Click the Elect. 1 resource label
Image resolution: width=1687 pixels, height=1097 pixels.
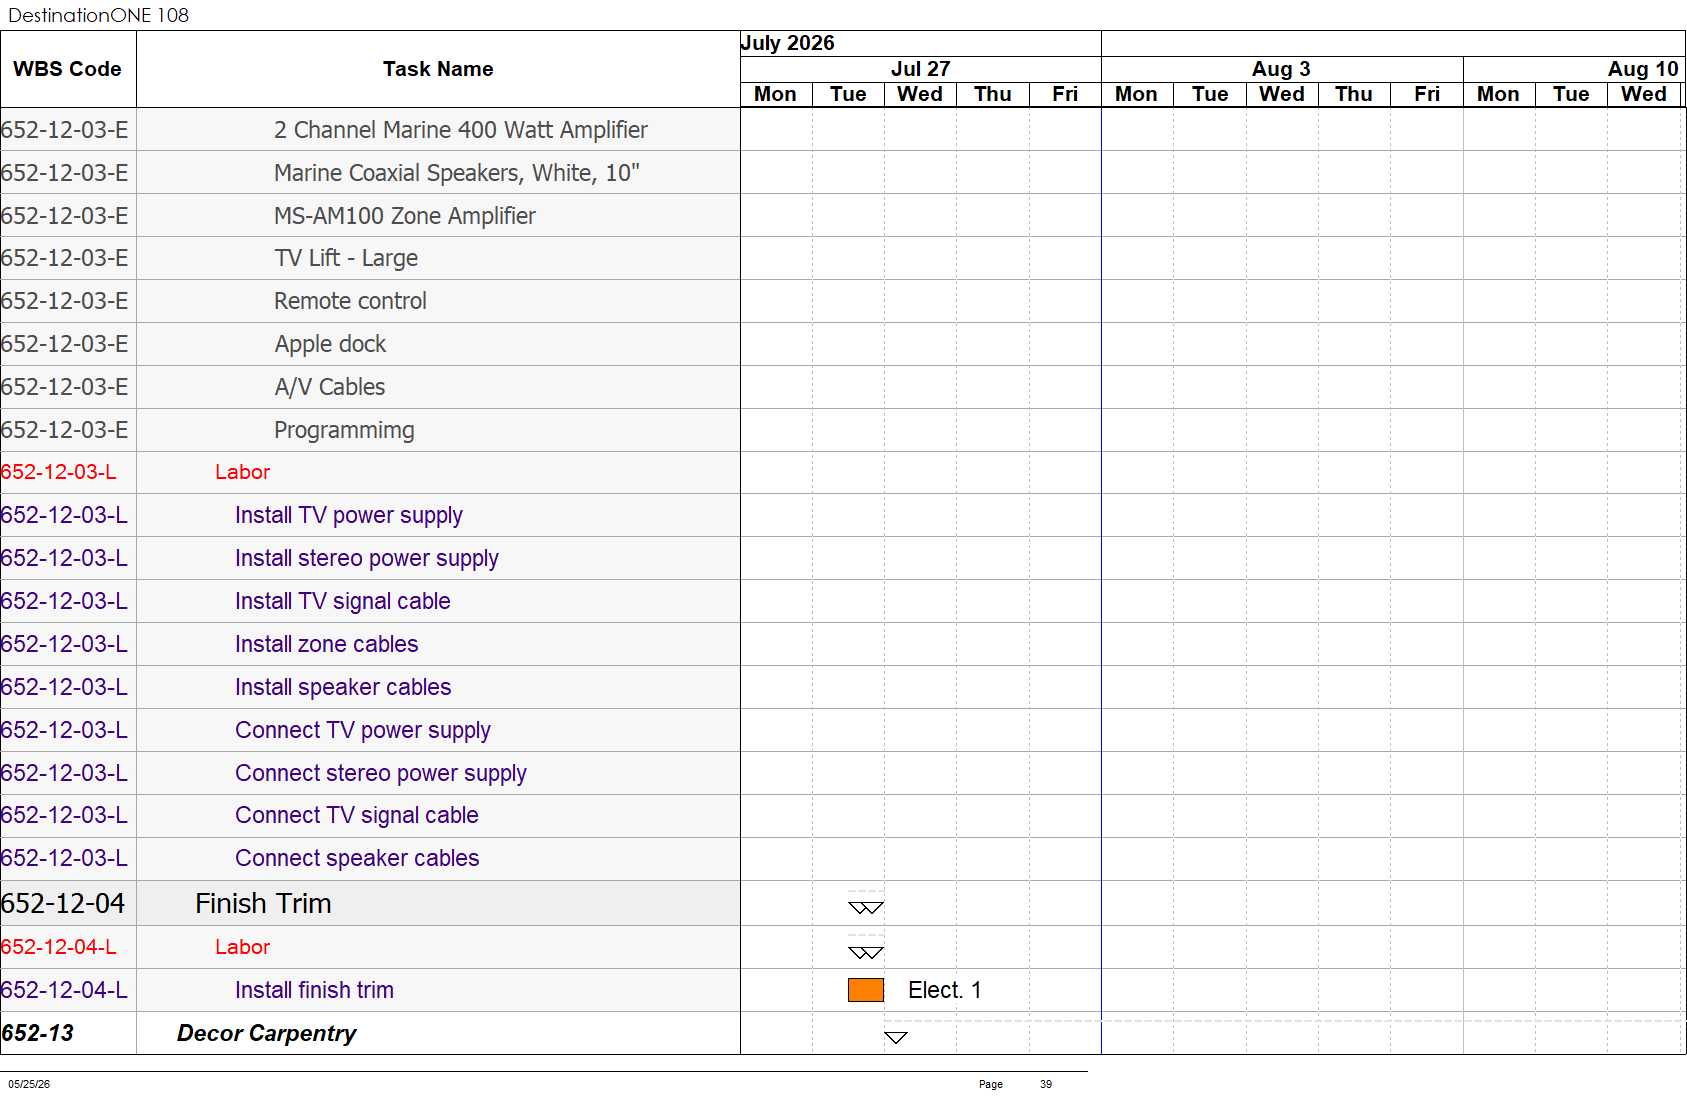click(x=945, y=990)
